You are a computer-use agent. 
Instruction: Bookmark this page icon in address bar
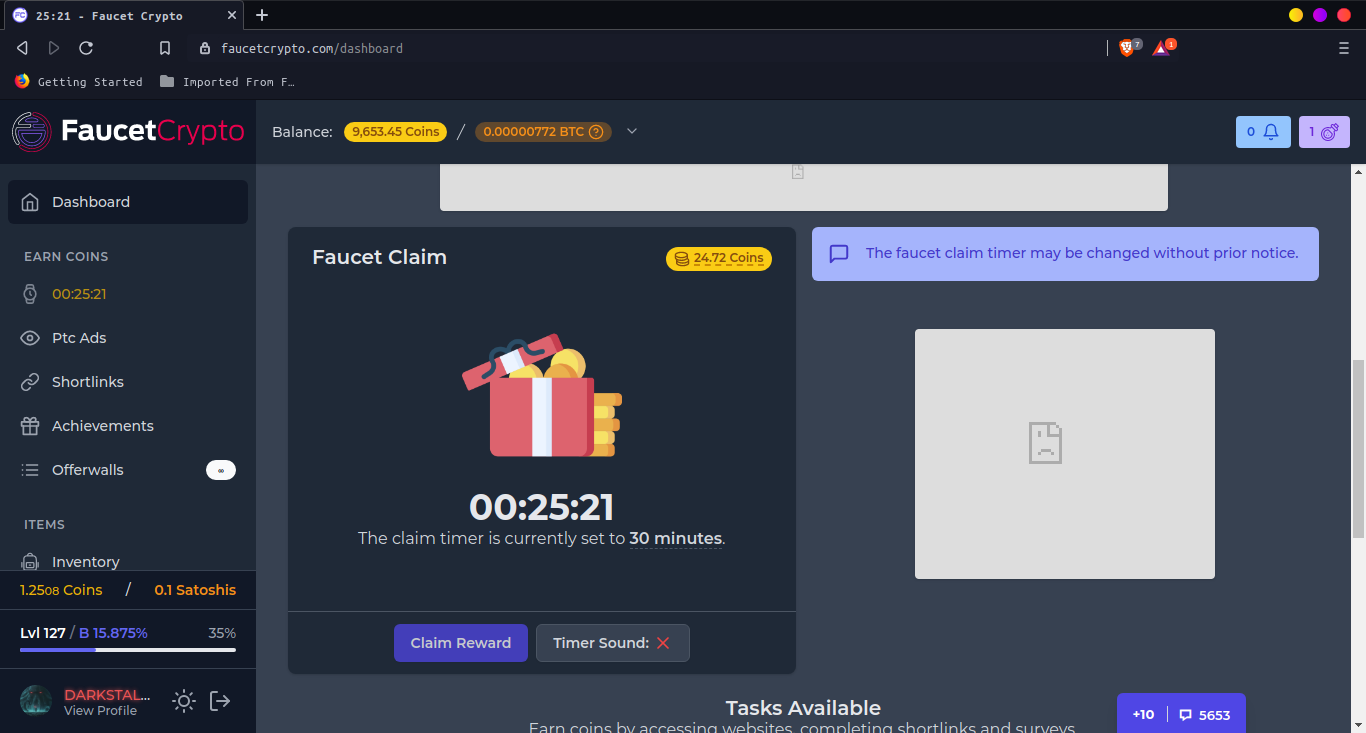165,48
